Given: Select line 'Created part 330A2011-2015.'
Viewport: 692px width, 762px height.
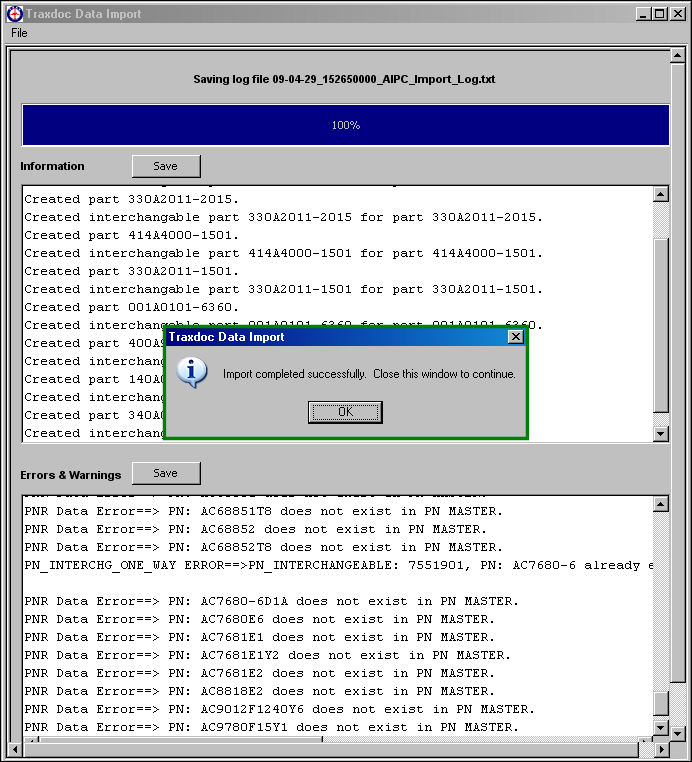Looking at the screenshot, I should pyautogui.click(x=132, y=199).
